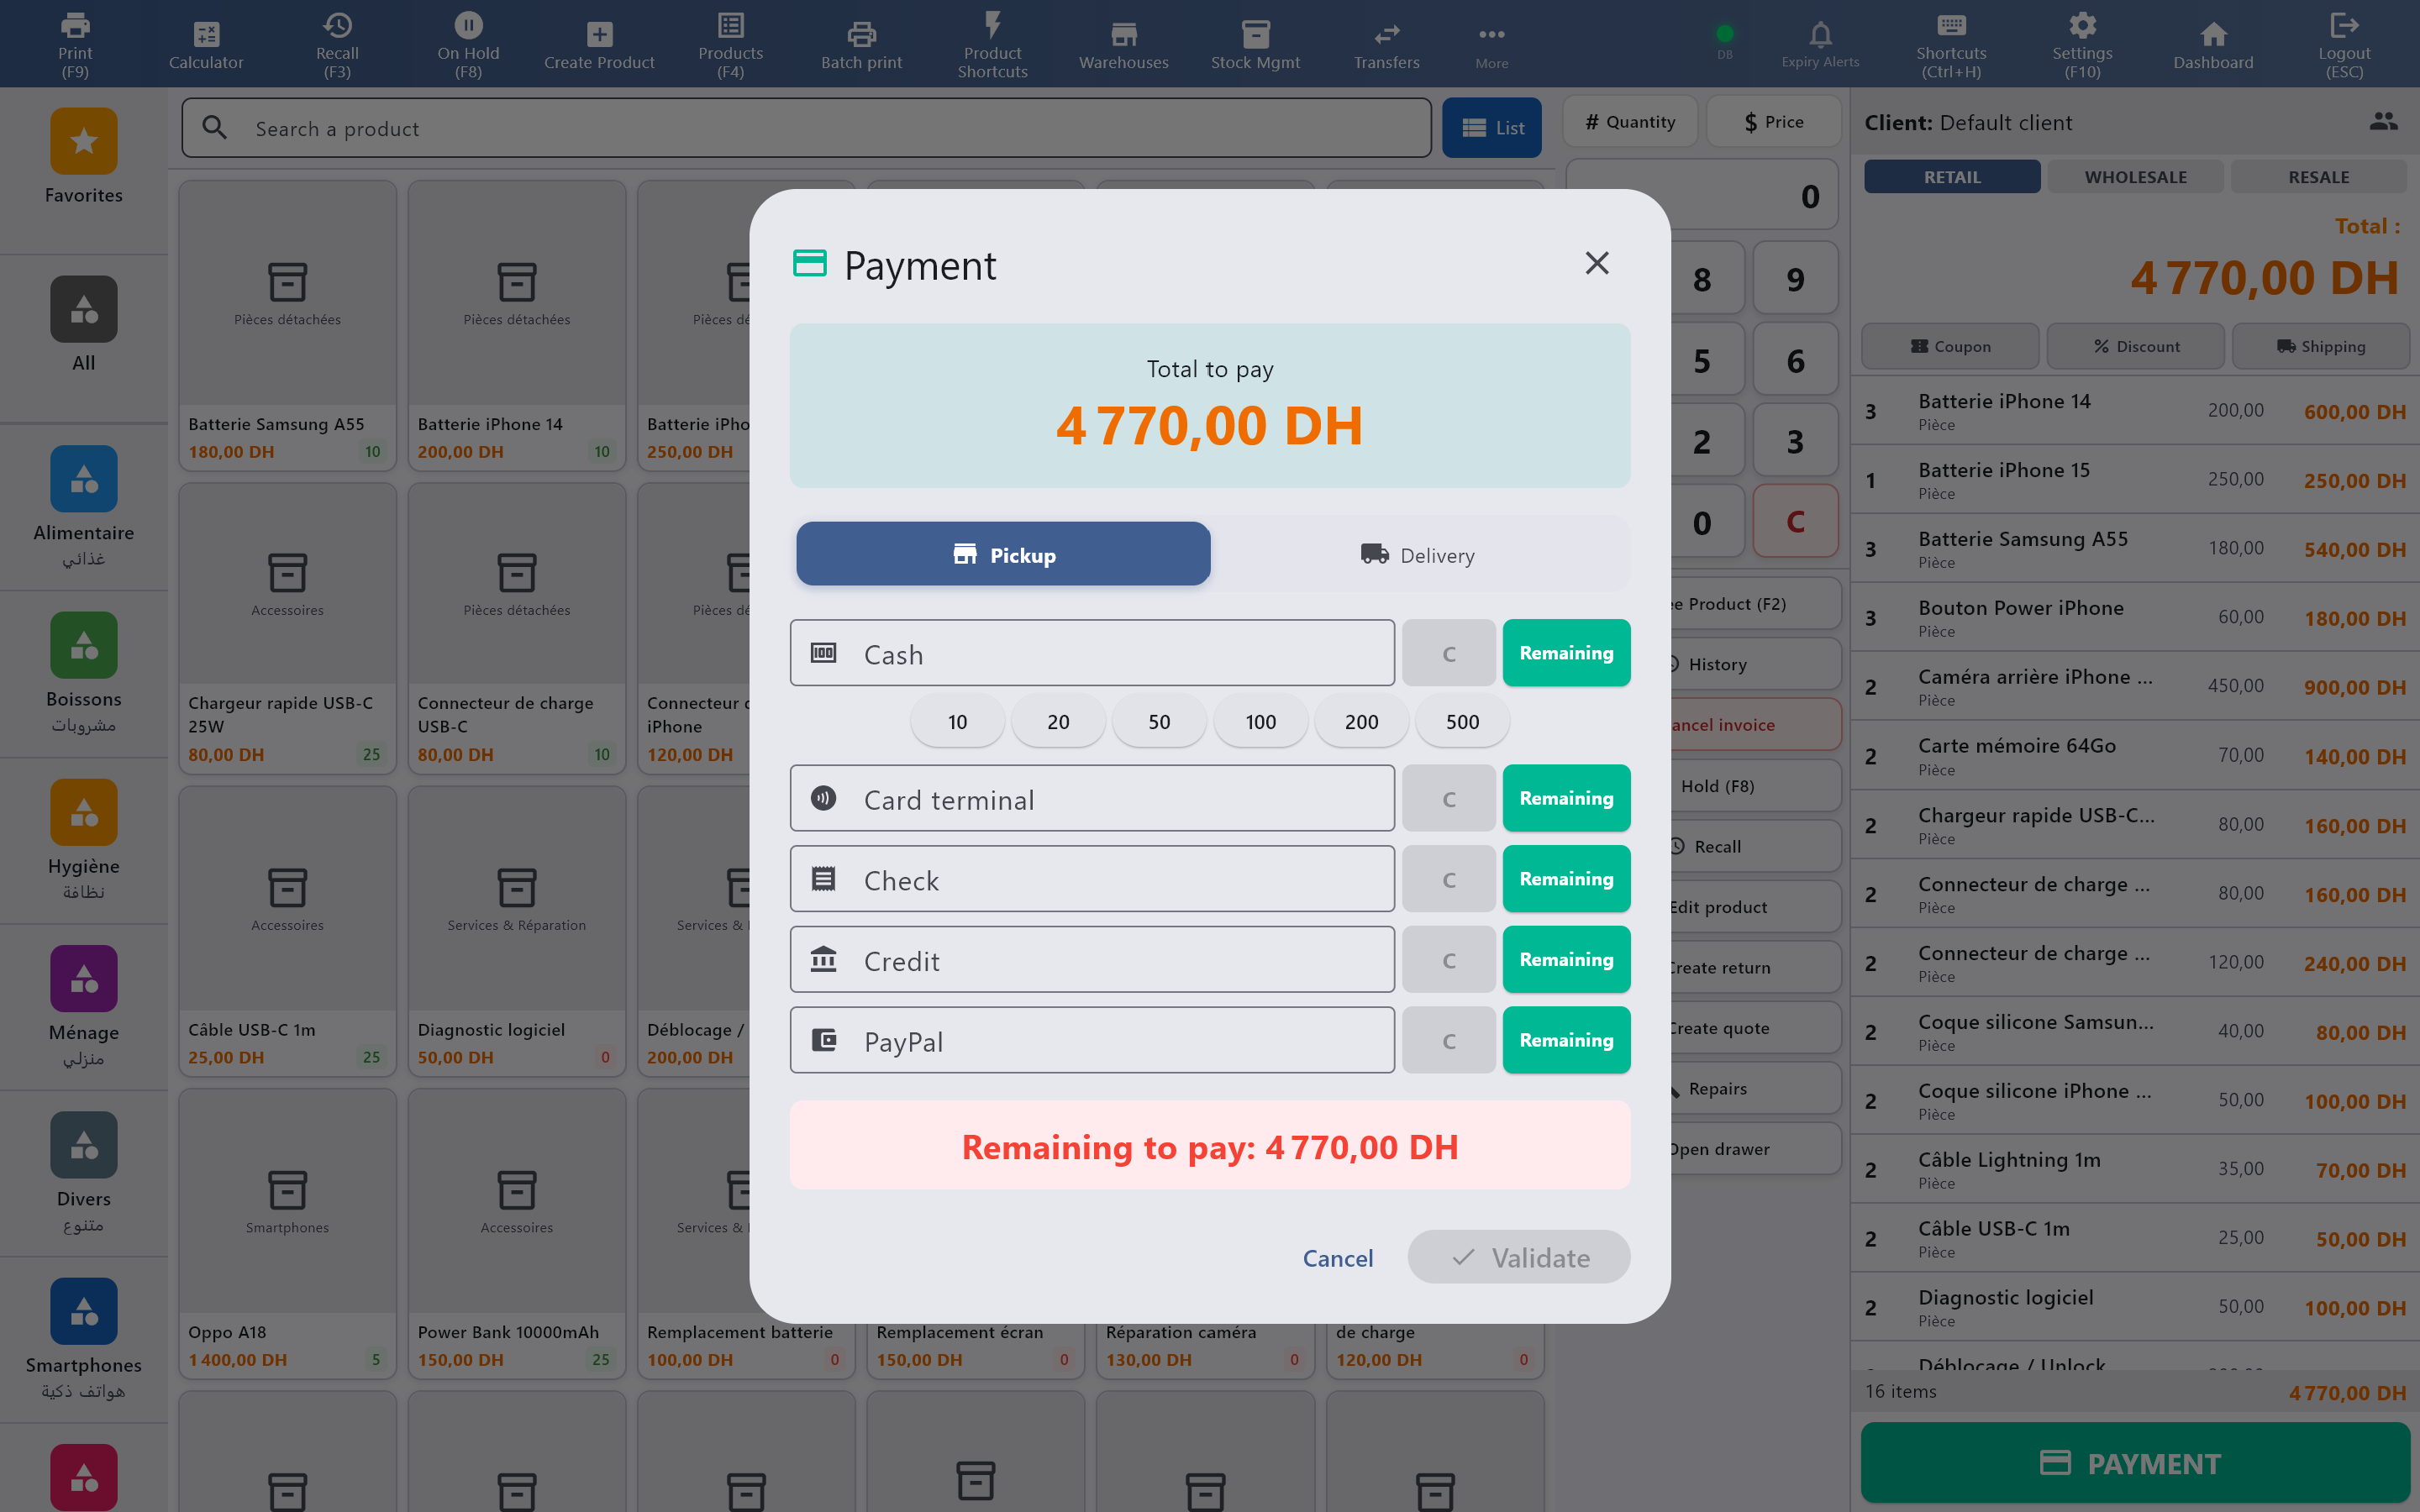Select the Smartphones category
Screen dimensions: 2420x1512
tap(83, 1330)
